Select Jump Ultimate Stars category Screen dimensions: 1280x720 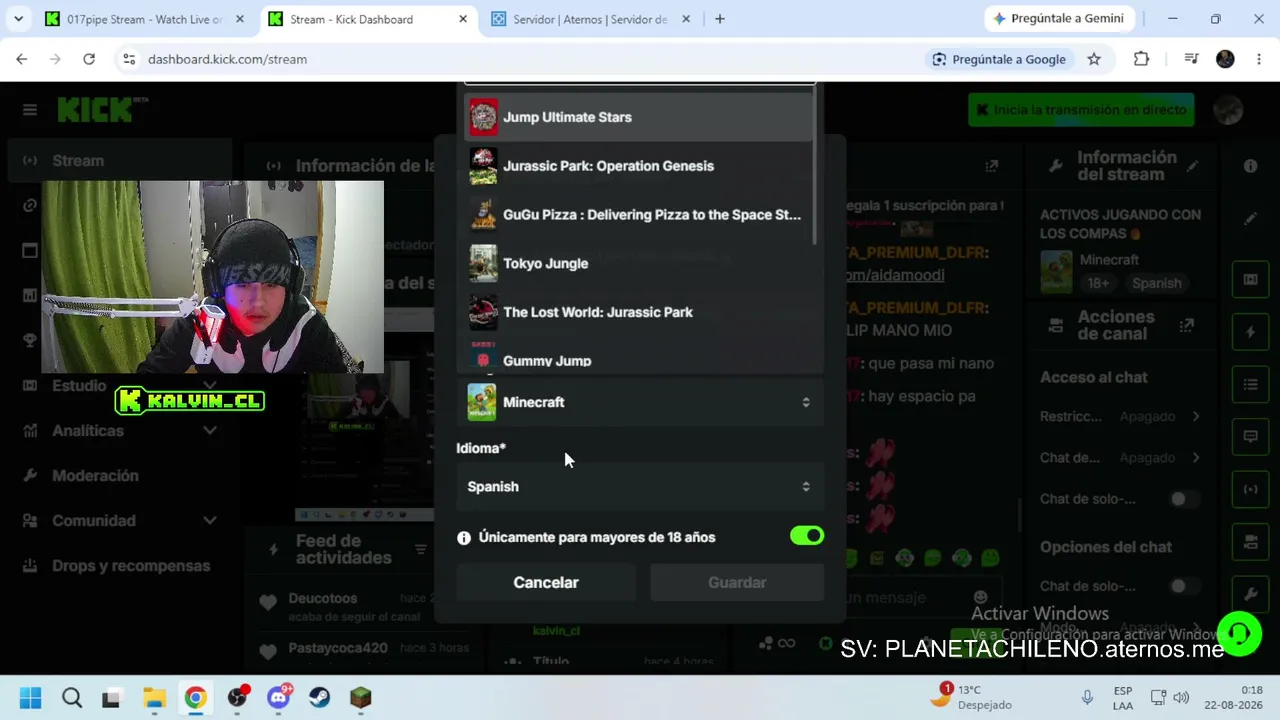pyautogui.click(x=638, y=117)
